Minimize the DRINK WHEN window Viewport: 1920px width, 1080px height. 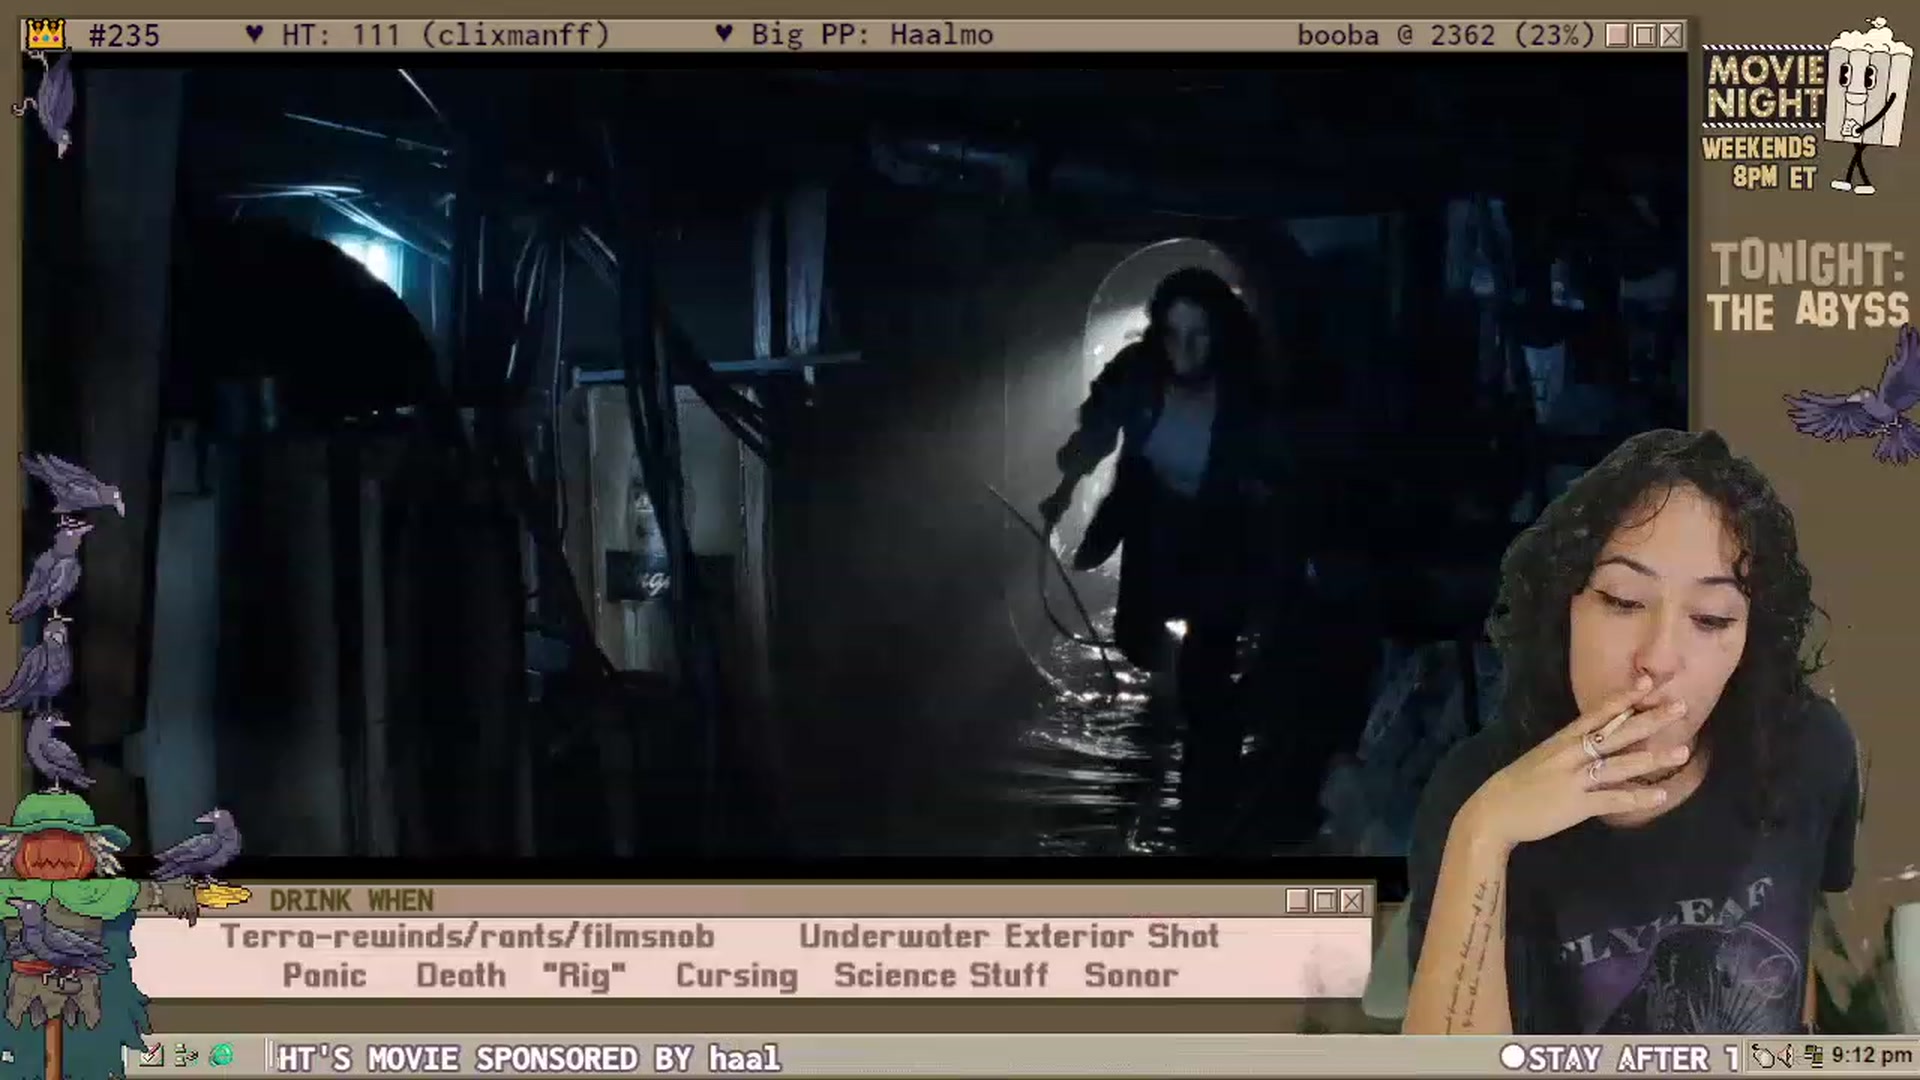tap(1298, 901)
